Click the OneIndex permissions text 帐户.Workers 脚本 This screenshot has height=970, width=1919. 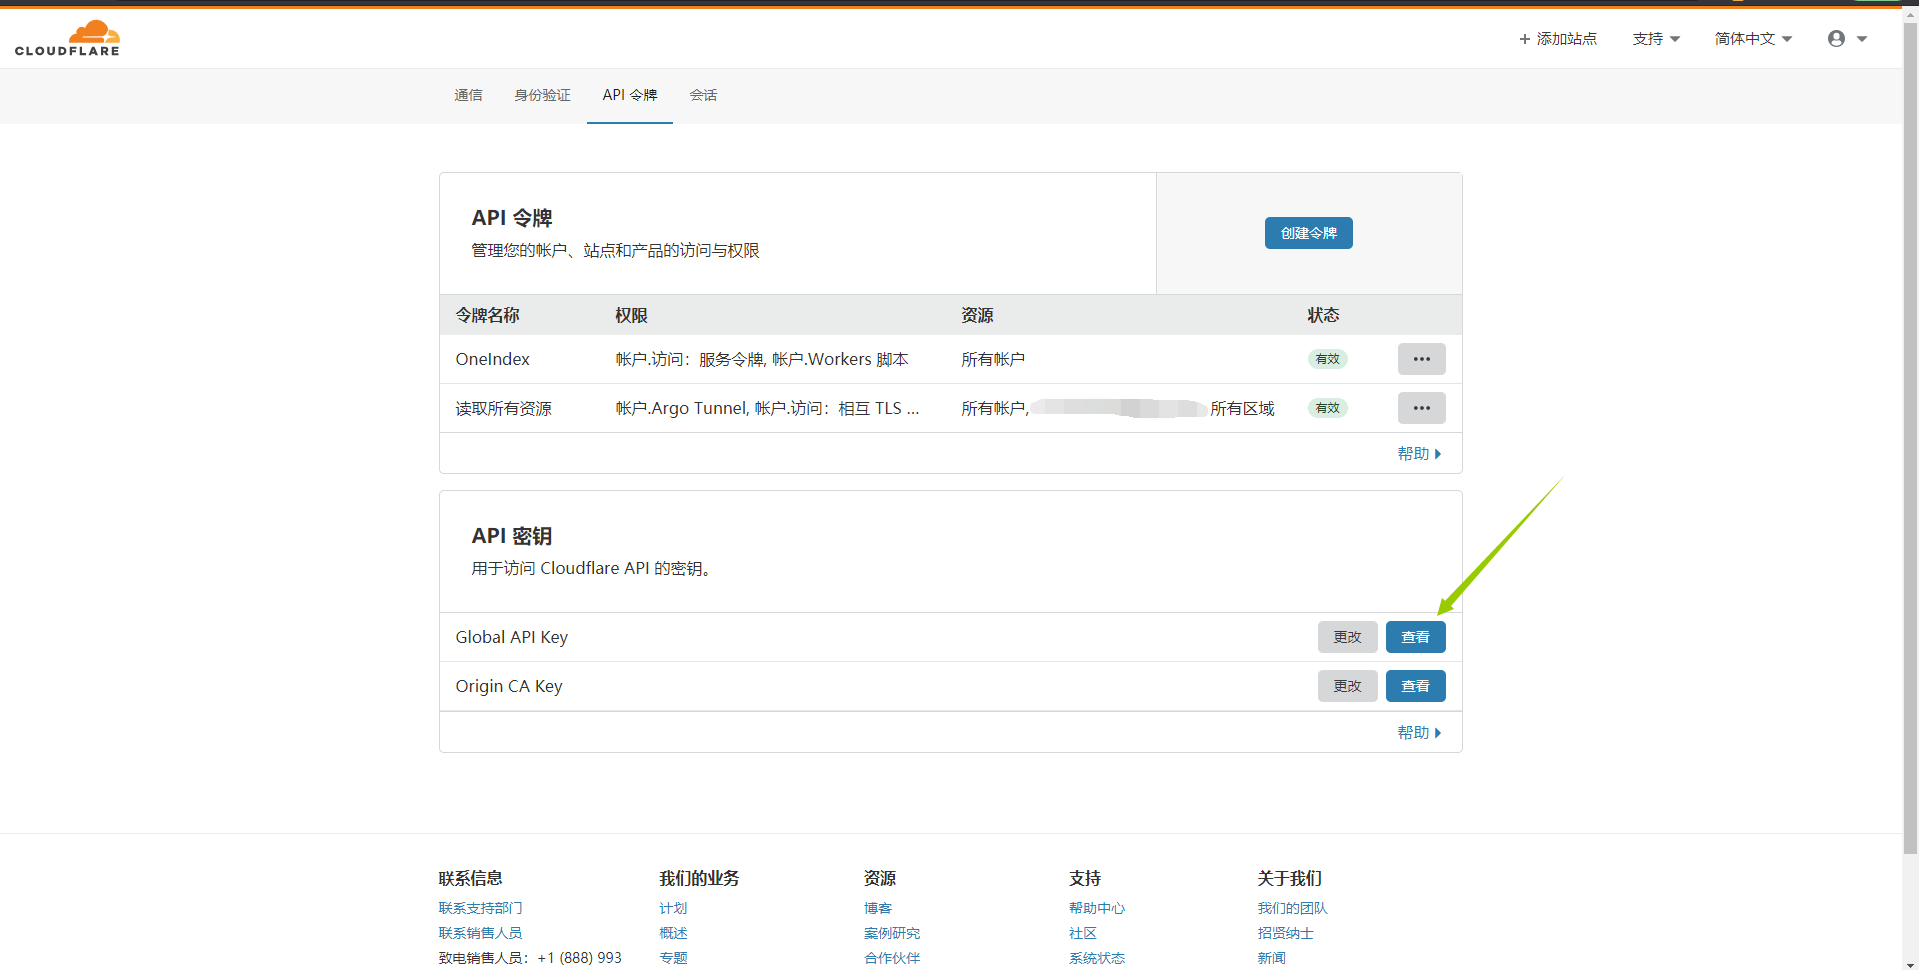click(840, 359)
